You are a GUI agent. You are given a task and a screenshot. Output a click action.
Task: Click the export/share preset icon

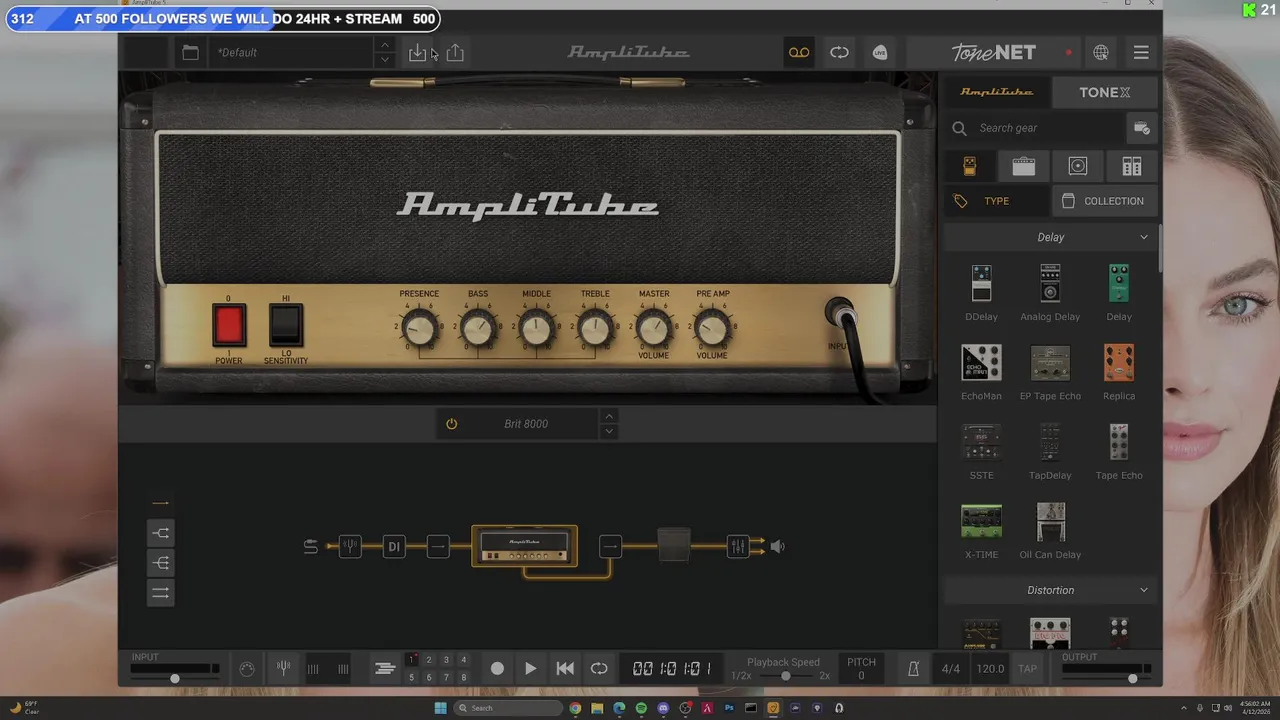tap(455, 53)
